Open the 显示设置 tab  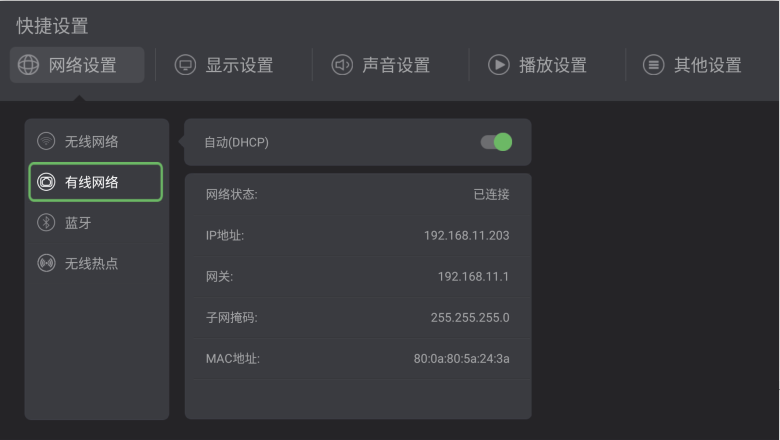(238, 65)
